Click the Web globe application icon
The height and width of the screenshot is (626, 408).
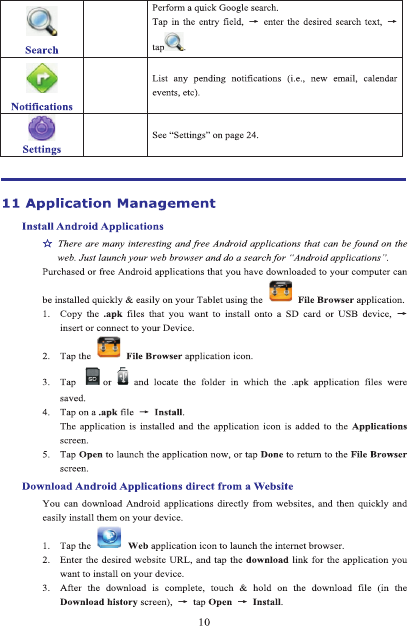pos(109,537)
